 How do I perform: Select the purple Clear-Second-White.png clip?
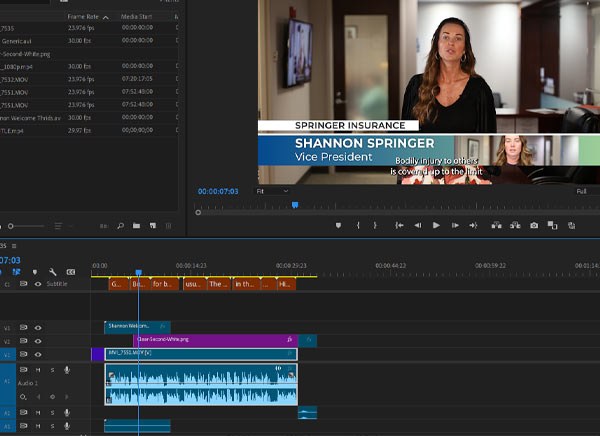(x=215, y=341)
